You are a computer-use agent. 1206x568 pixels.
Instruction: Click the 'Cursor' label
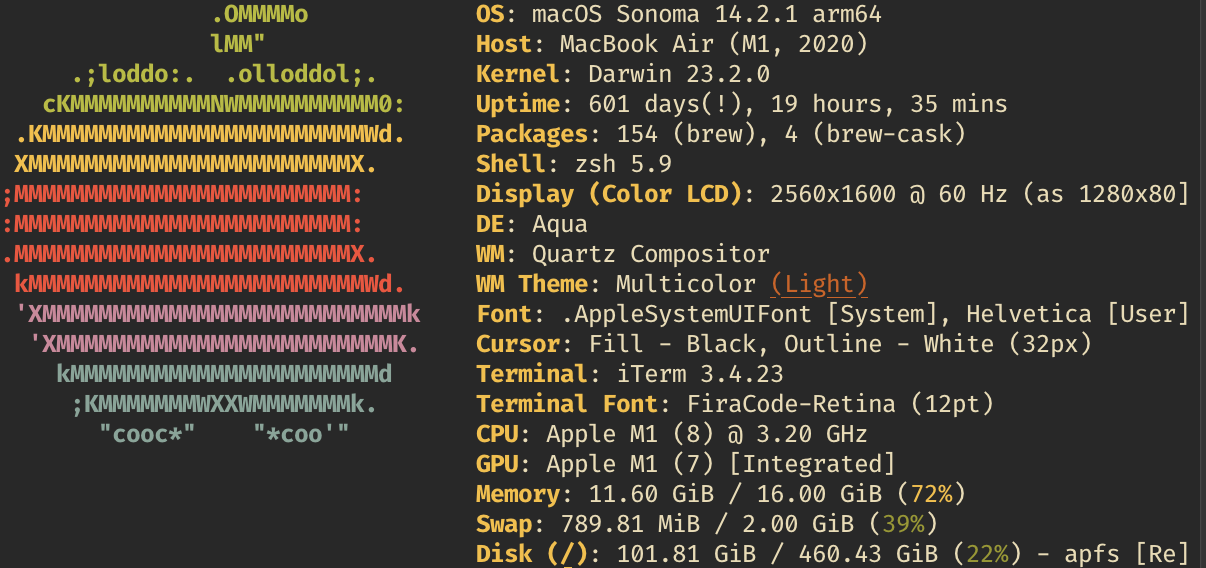pos(518,345)
